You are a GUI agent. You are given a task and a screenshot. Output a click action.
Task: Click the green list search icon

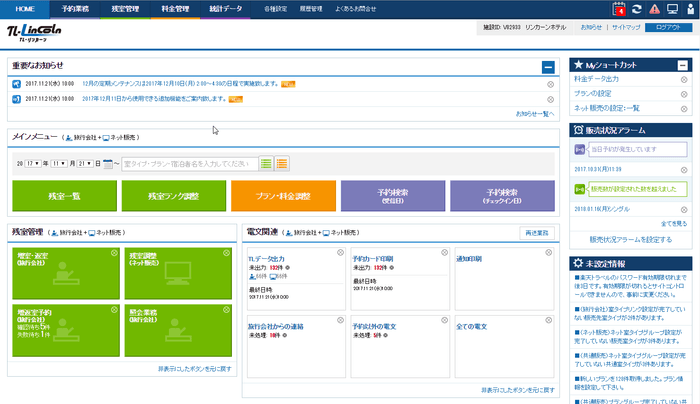[x=266, y=163]
